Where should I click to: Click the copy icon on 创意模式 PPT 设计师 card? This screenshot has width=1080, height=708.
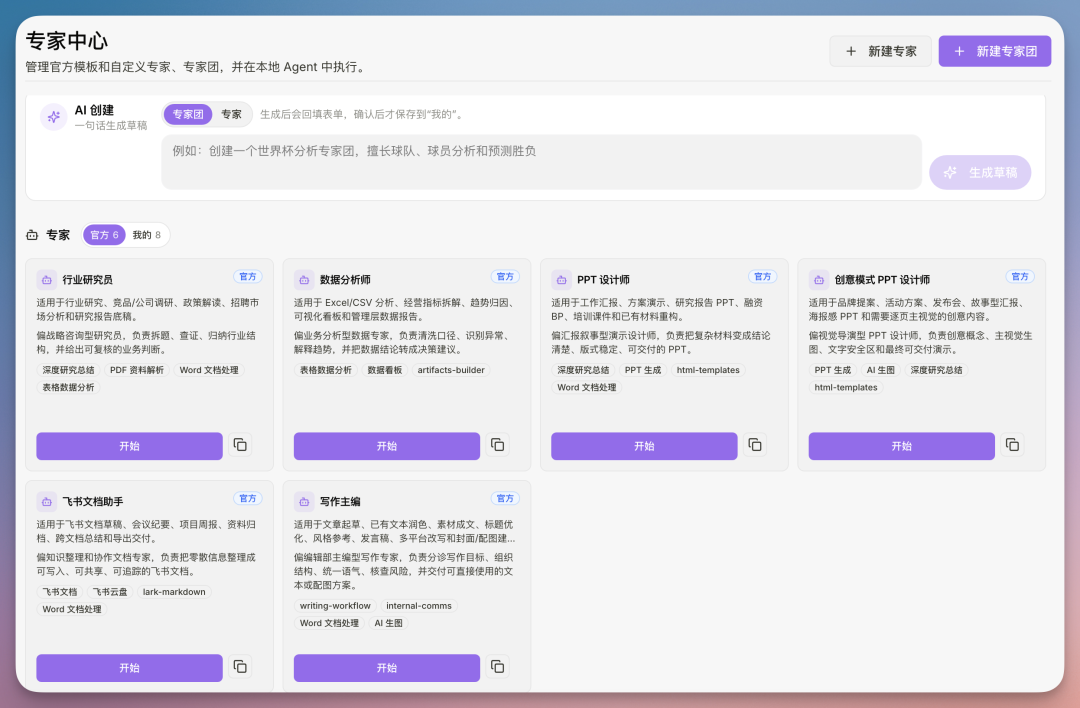point(1012,445)
